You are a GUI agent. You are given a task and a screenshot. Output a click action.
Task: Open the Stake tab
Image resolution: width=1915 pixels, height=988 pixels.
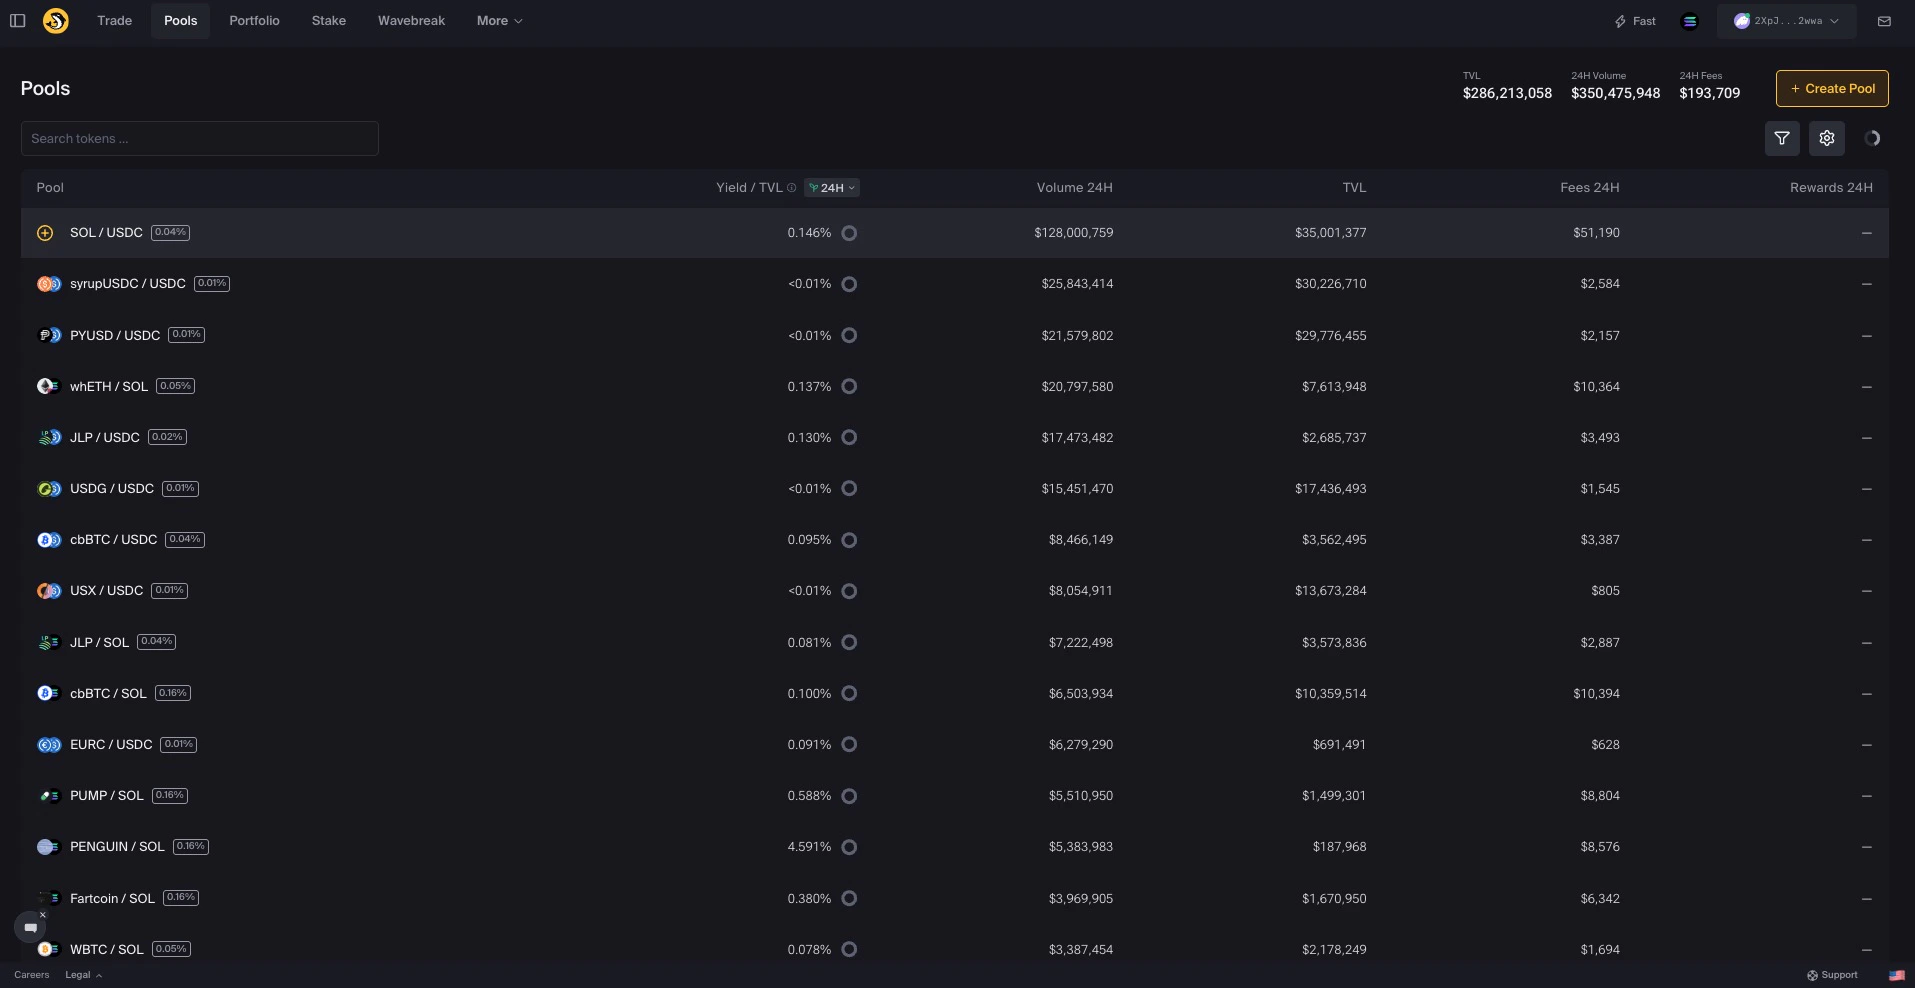point(329,21)
